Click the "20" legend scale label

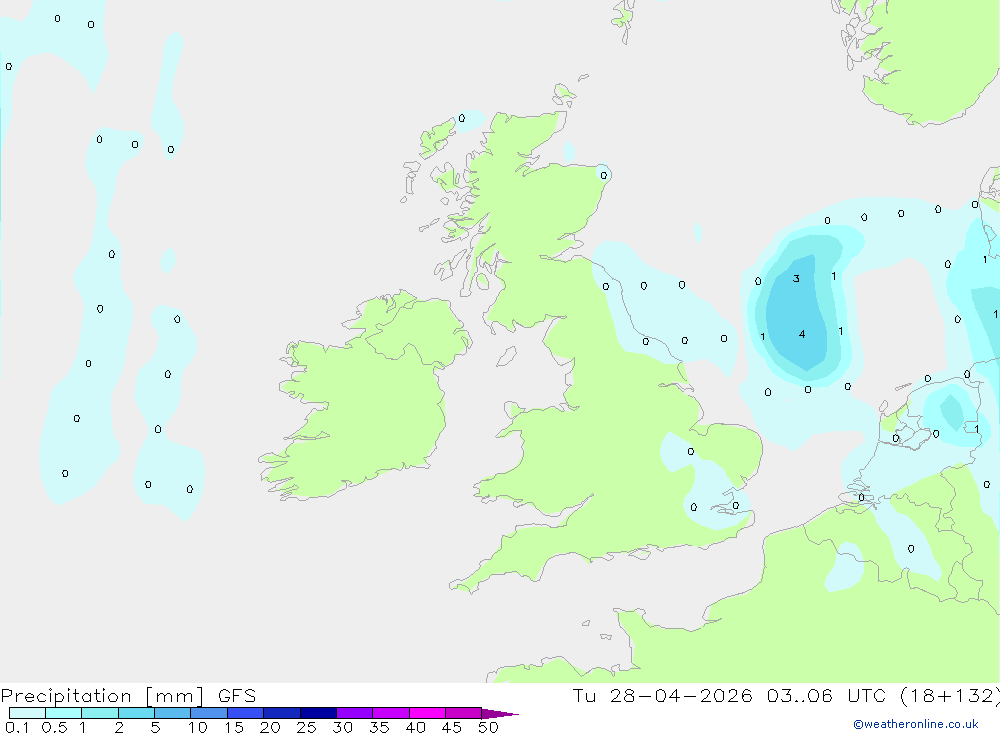coord(270,727)
